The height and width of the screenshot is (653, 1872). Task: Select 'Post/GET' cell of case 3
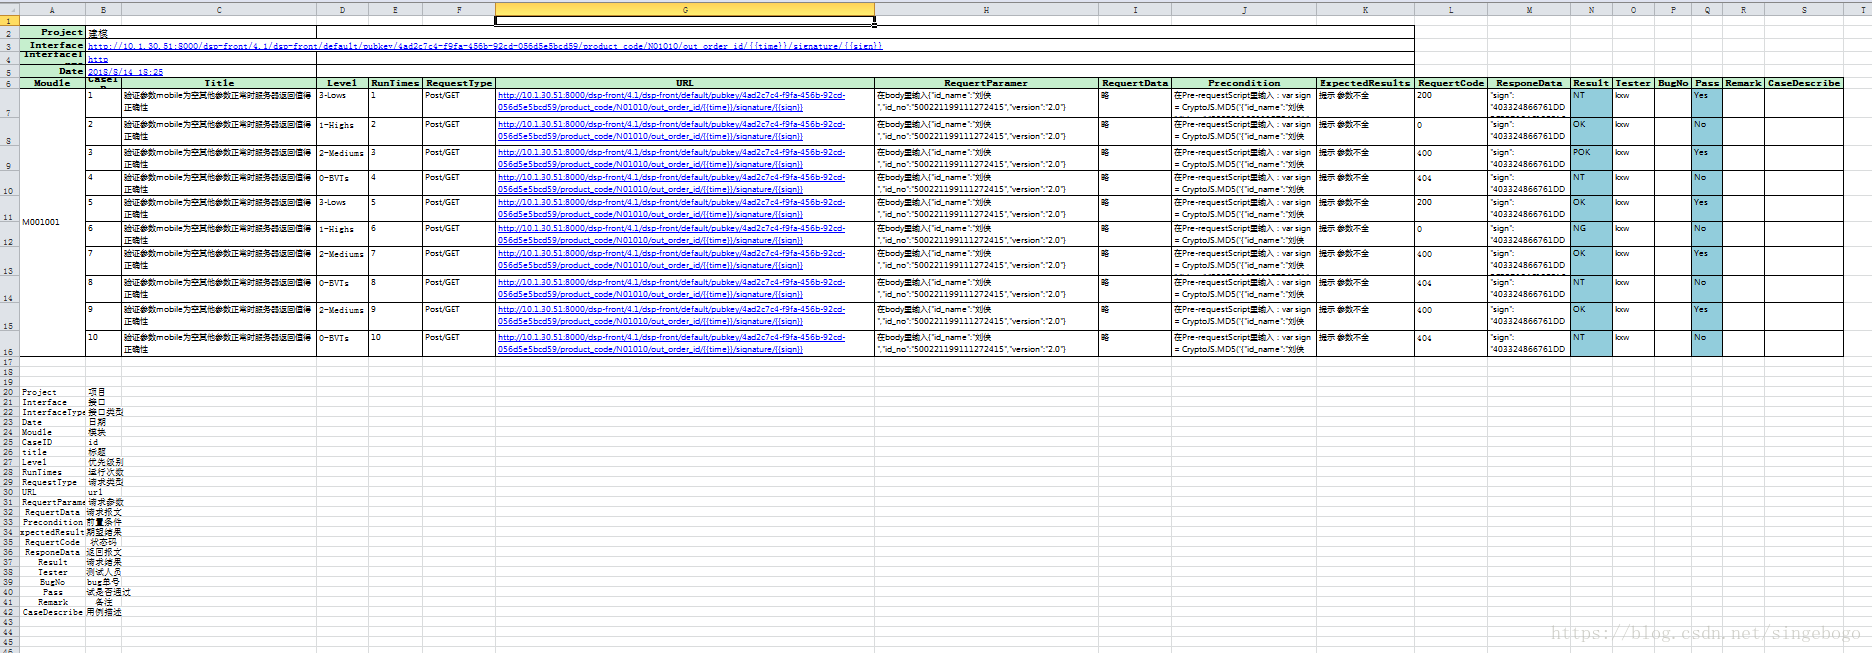click(x=459, y=158)
